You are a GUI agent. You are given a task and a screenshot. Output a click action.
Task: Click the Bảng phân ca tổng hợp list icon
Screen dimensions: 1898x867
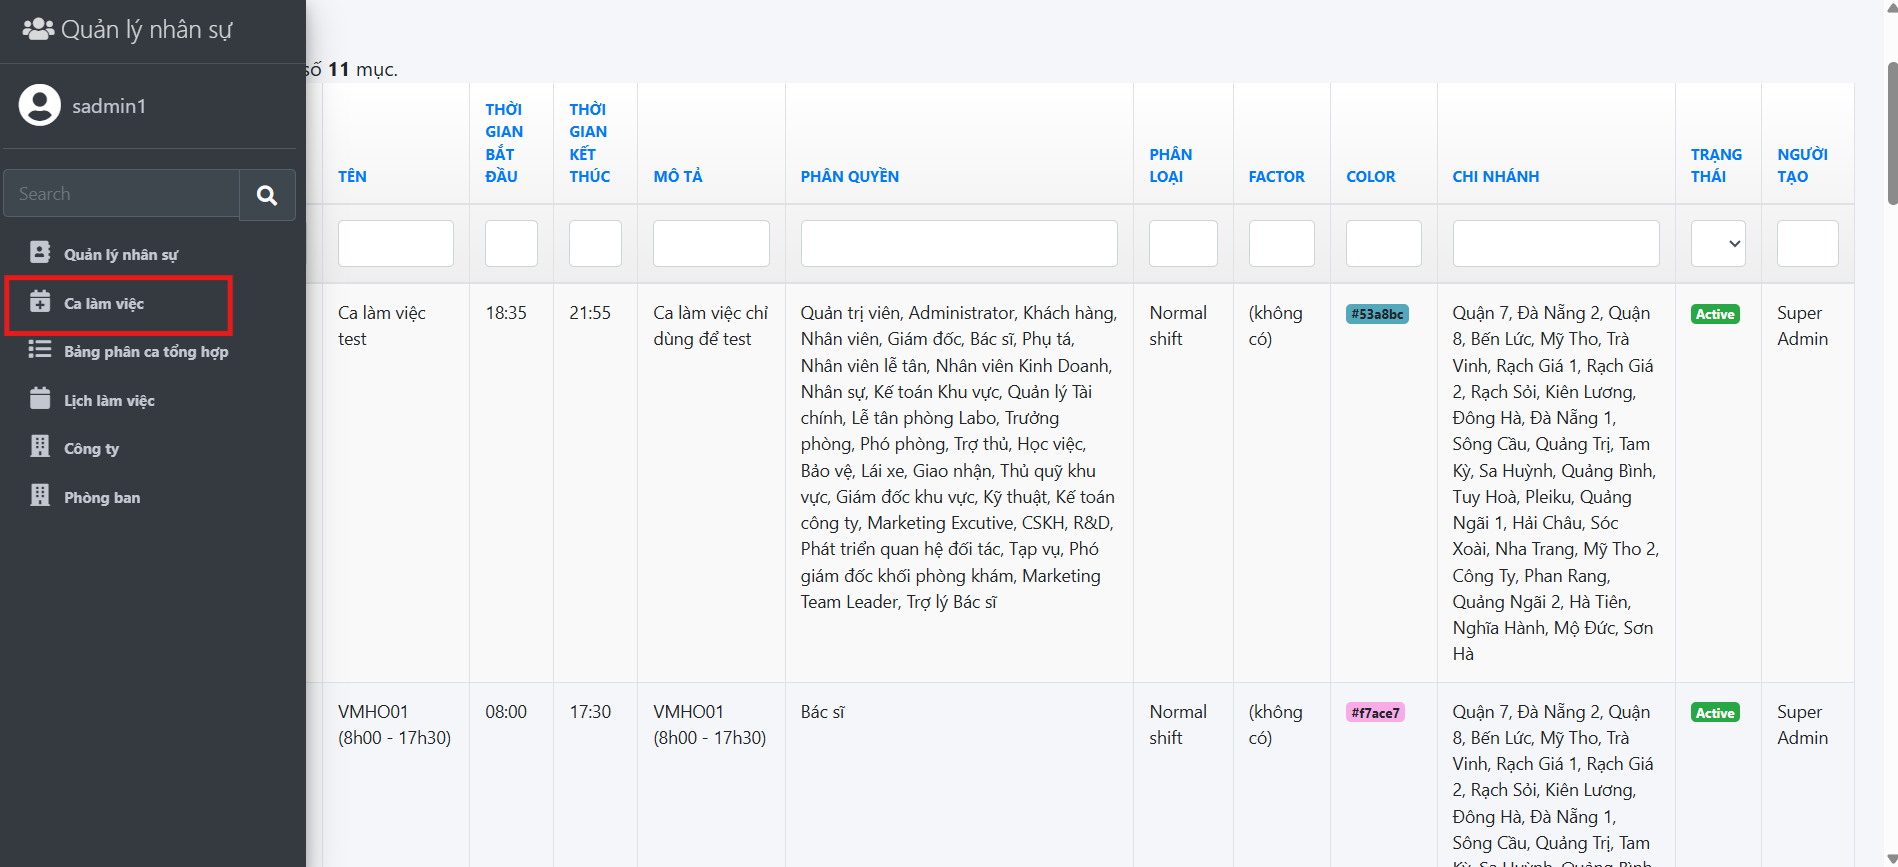click(x=40, y=350)
